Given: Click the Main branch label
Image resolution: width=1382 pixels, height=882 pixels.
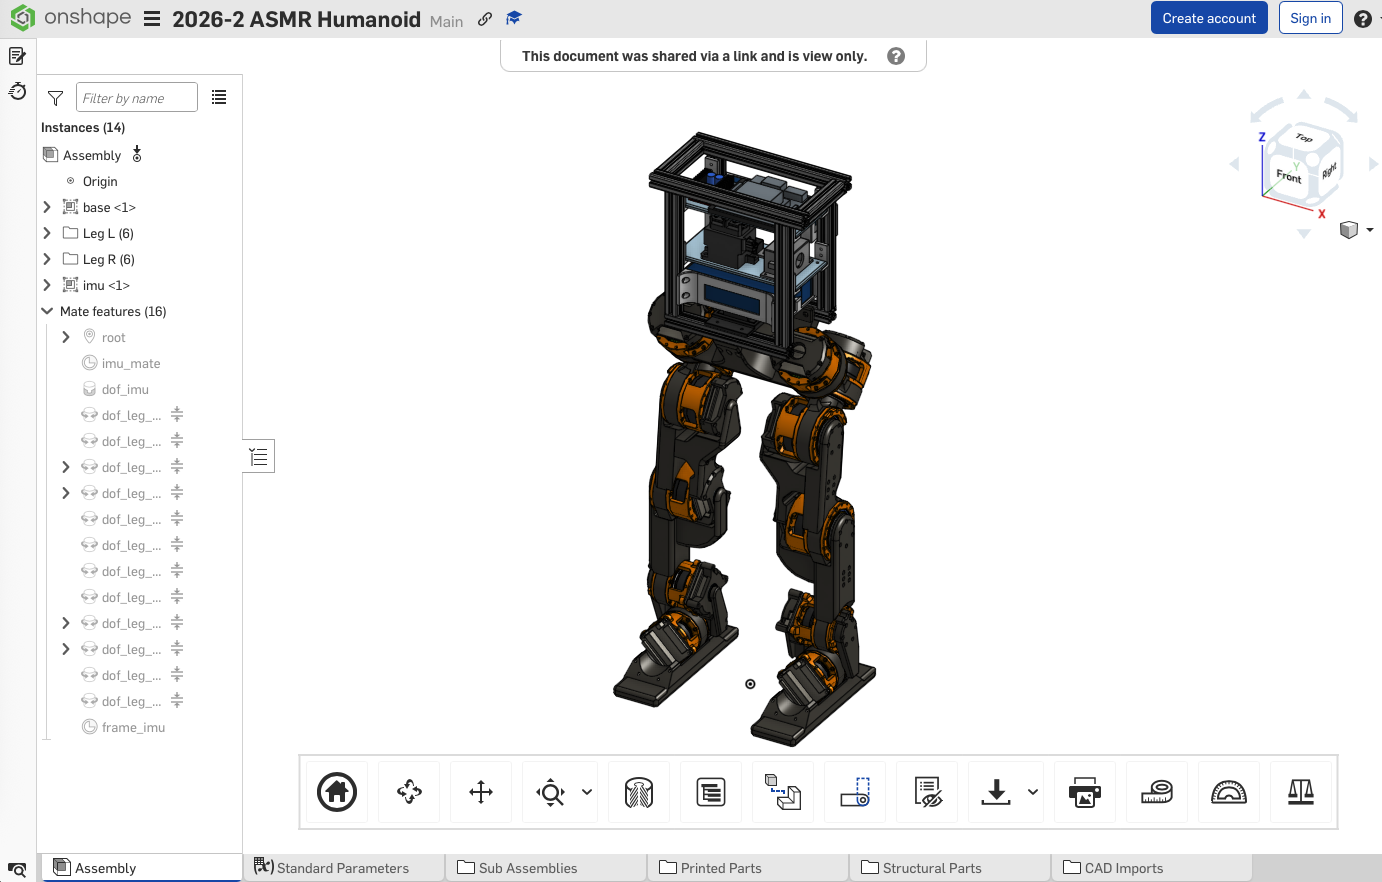Looking at the screenshot, I should pos(447,21).
